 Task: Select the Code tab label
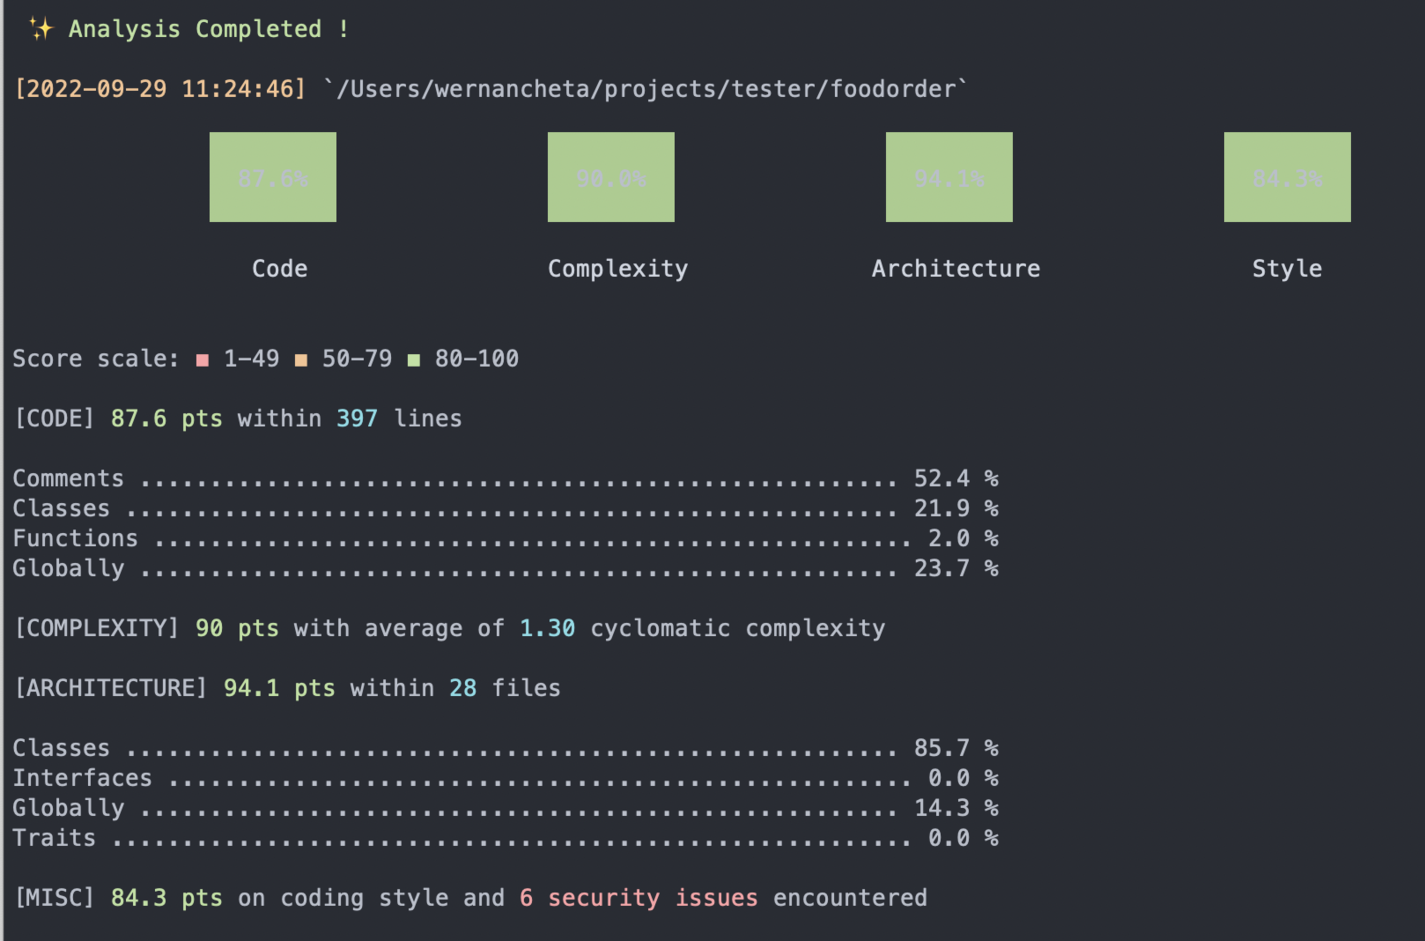[x=280, y=268]
